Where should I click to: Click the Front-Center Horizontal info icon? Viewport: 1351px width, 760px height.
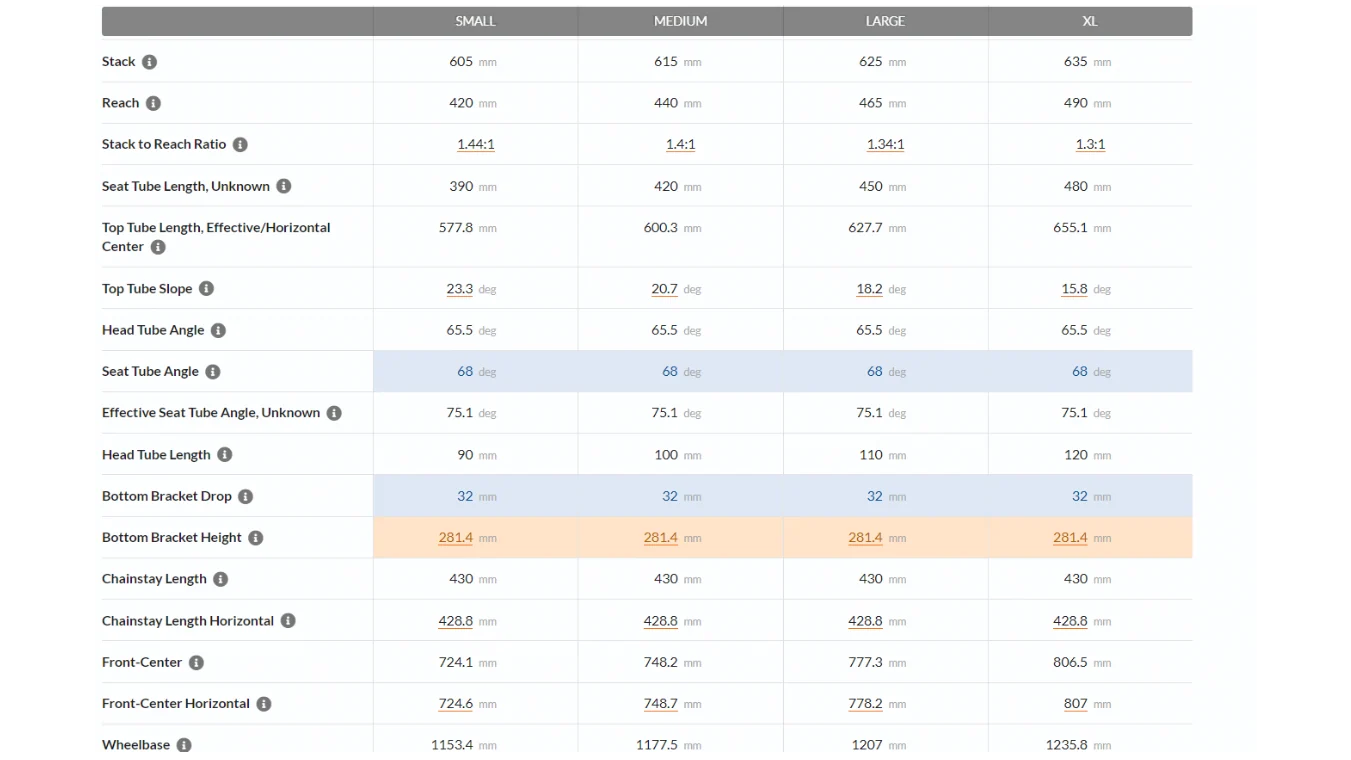tap(264, 704)
